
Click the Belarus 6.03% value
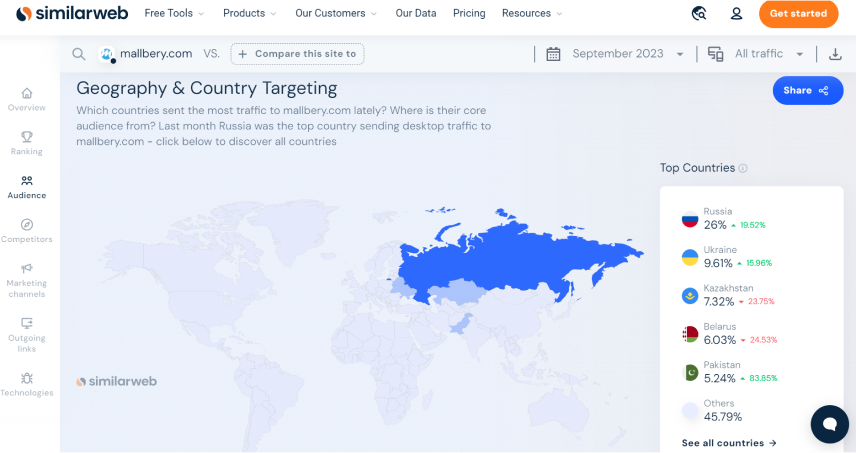tap(720, 340)
